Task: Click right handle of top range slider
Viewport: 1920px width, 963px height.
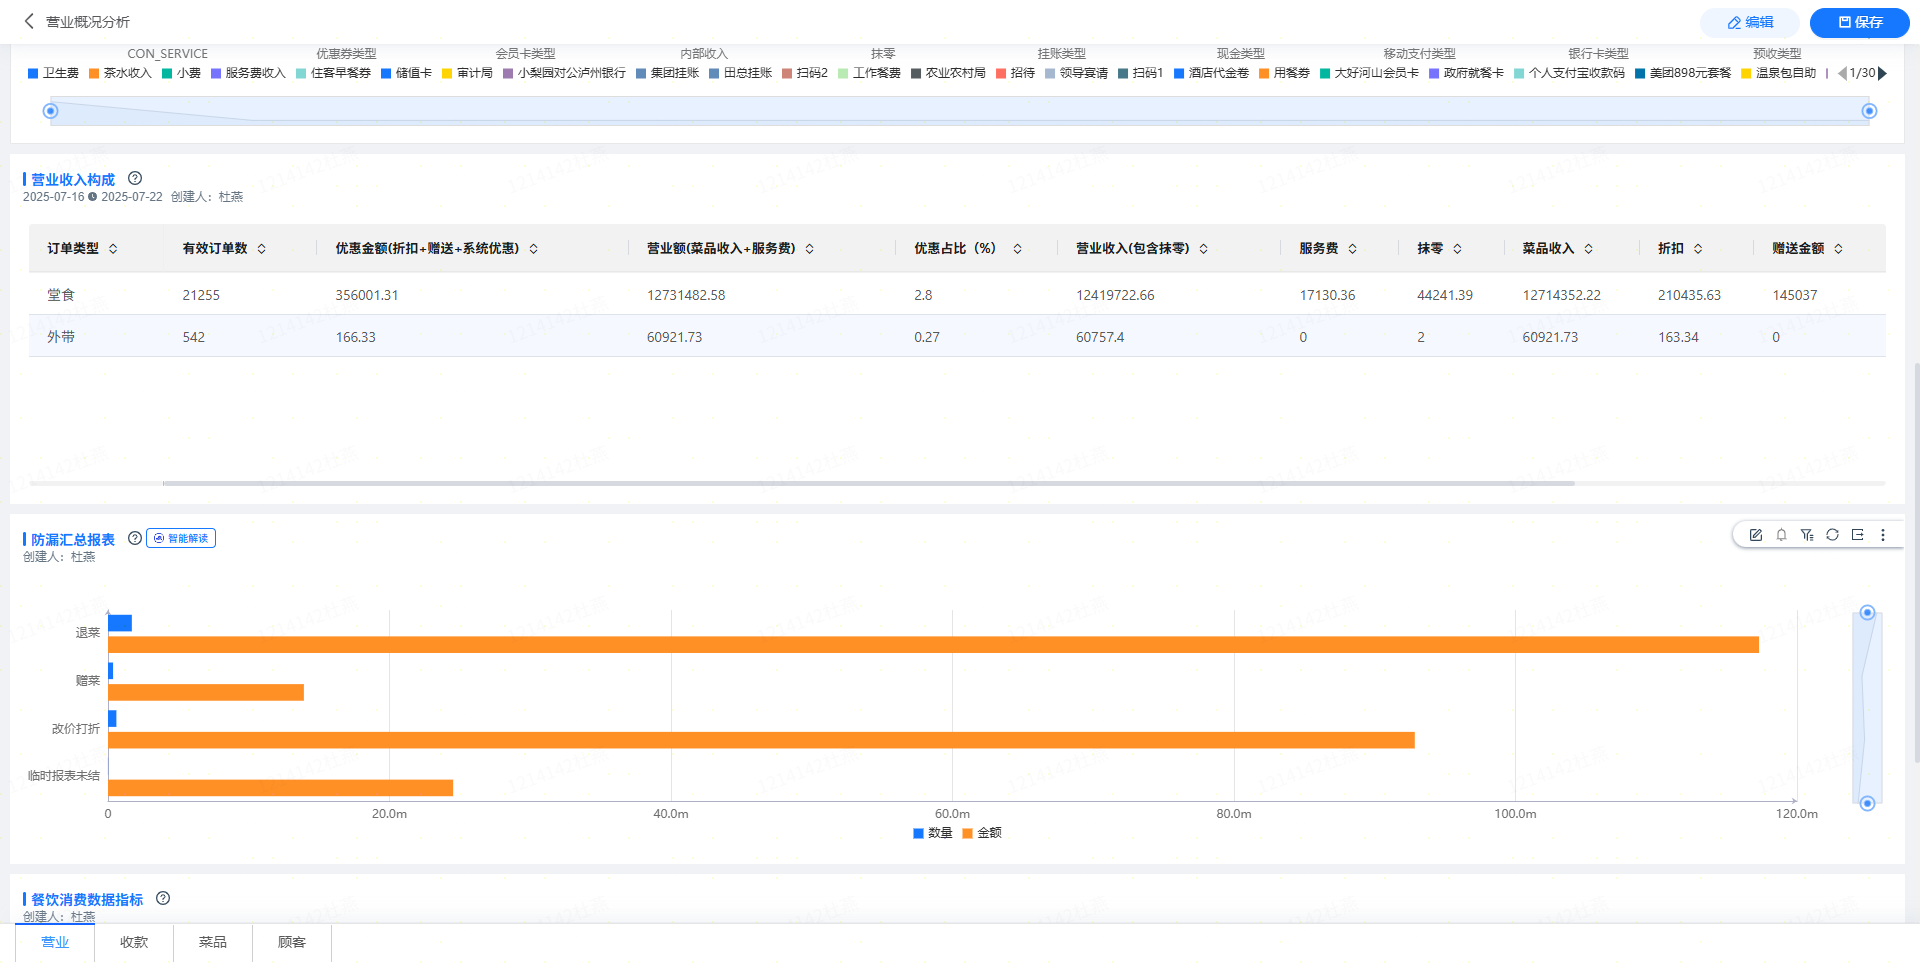Action: [1869, 111]
